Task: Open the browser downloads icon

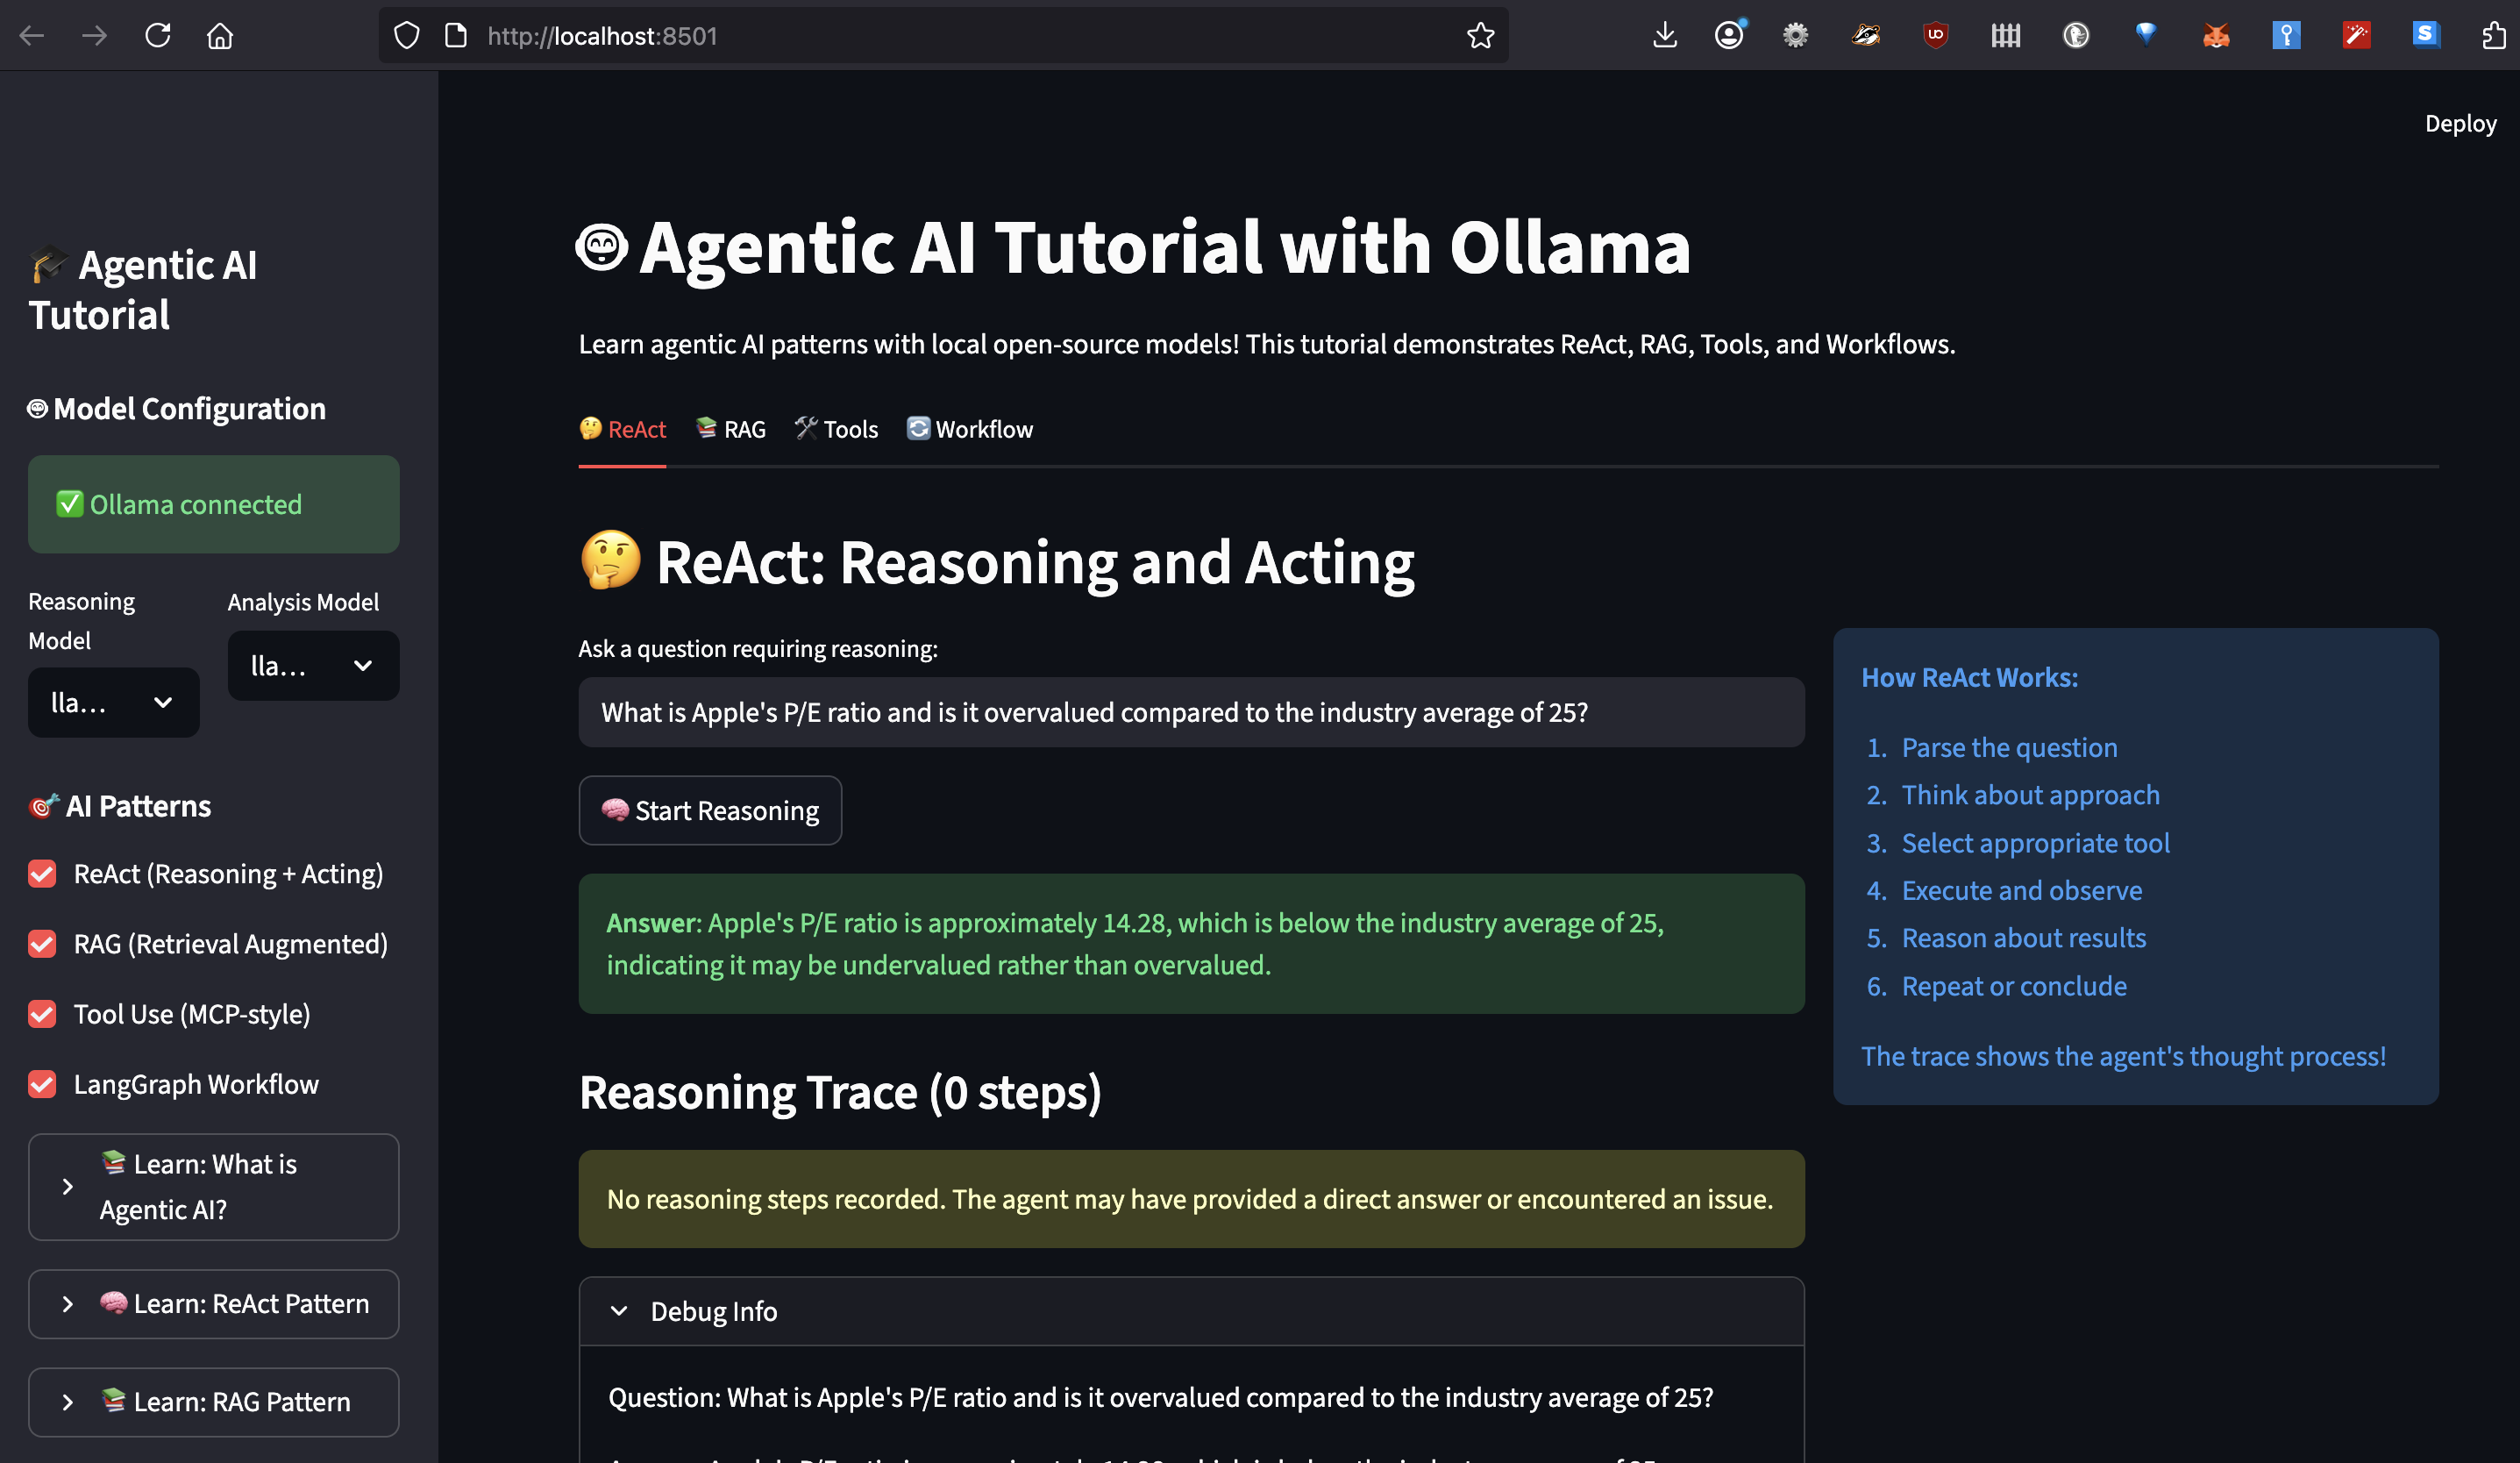Action: (1664, 36)
